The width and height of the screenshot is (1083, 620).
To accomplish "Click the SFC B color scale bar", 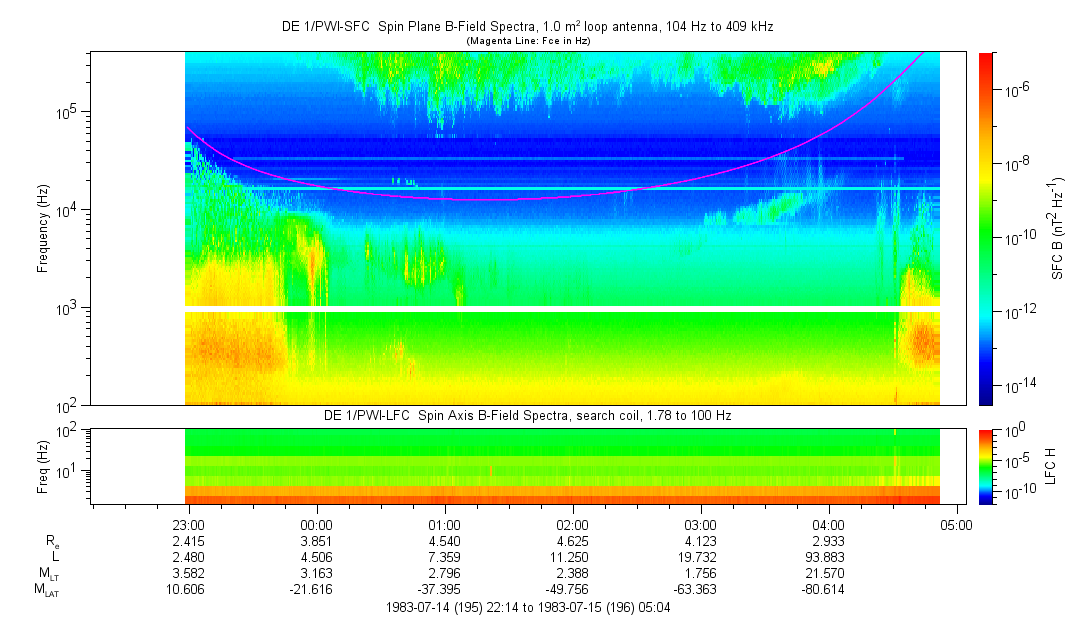I will (985, 228).
